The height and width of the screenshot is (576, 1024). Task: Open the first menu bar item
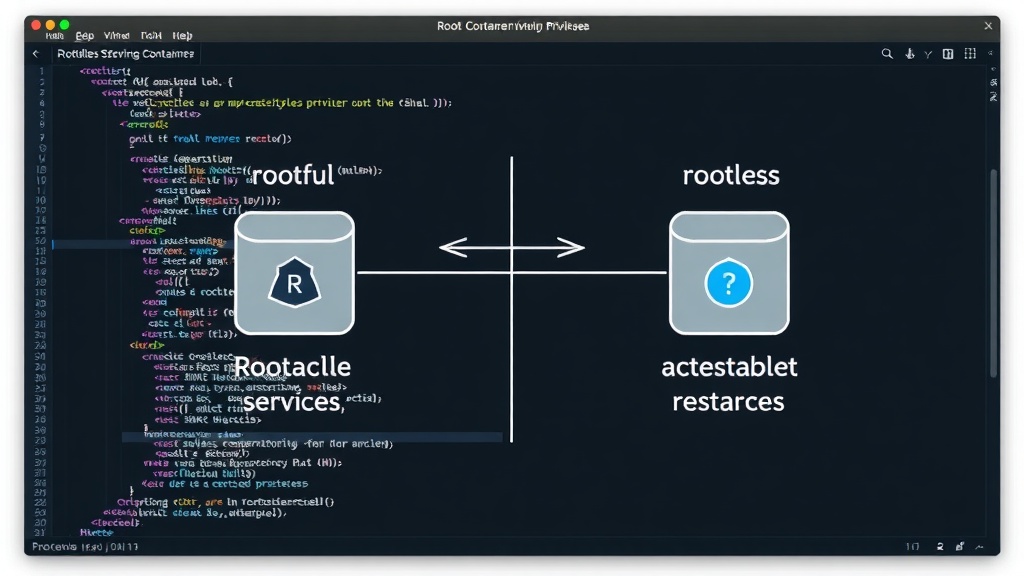(x=54, y=35)
